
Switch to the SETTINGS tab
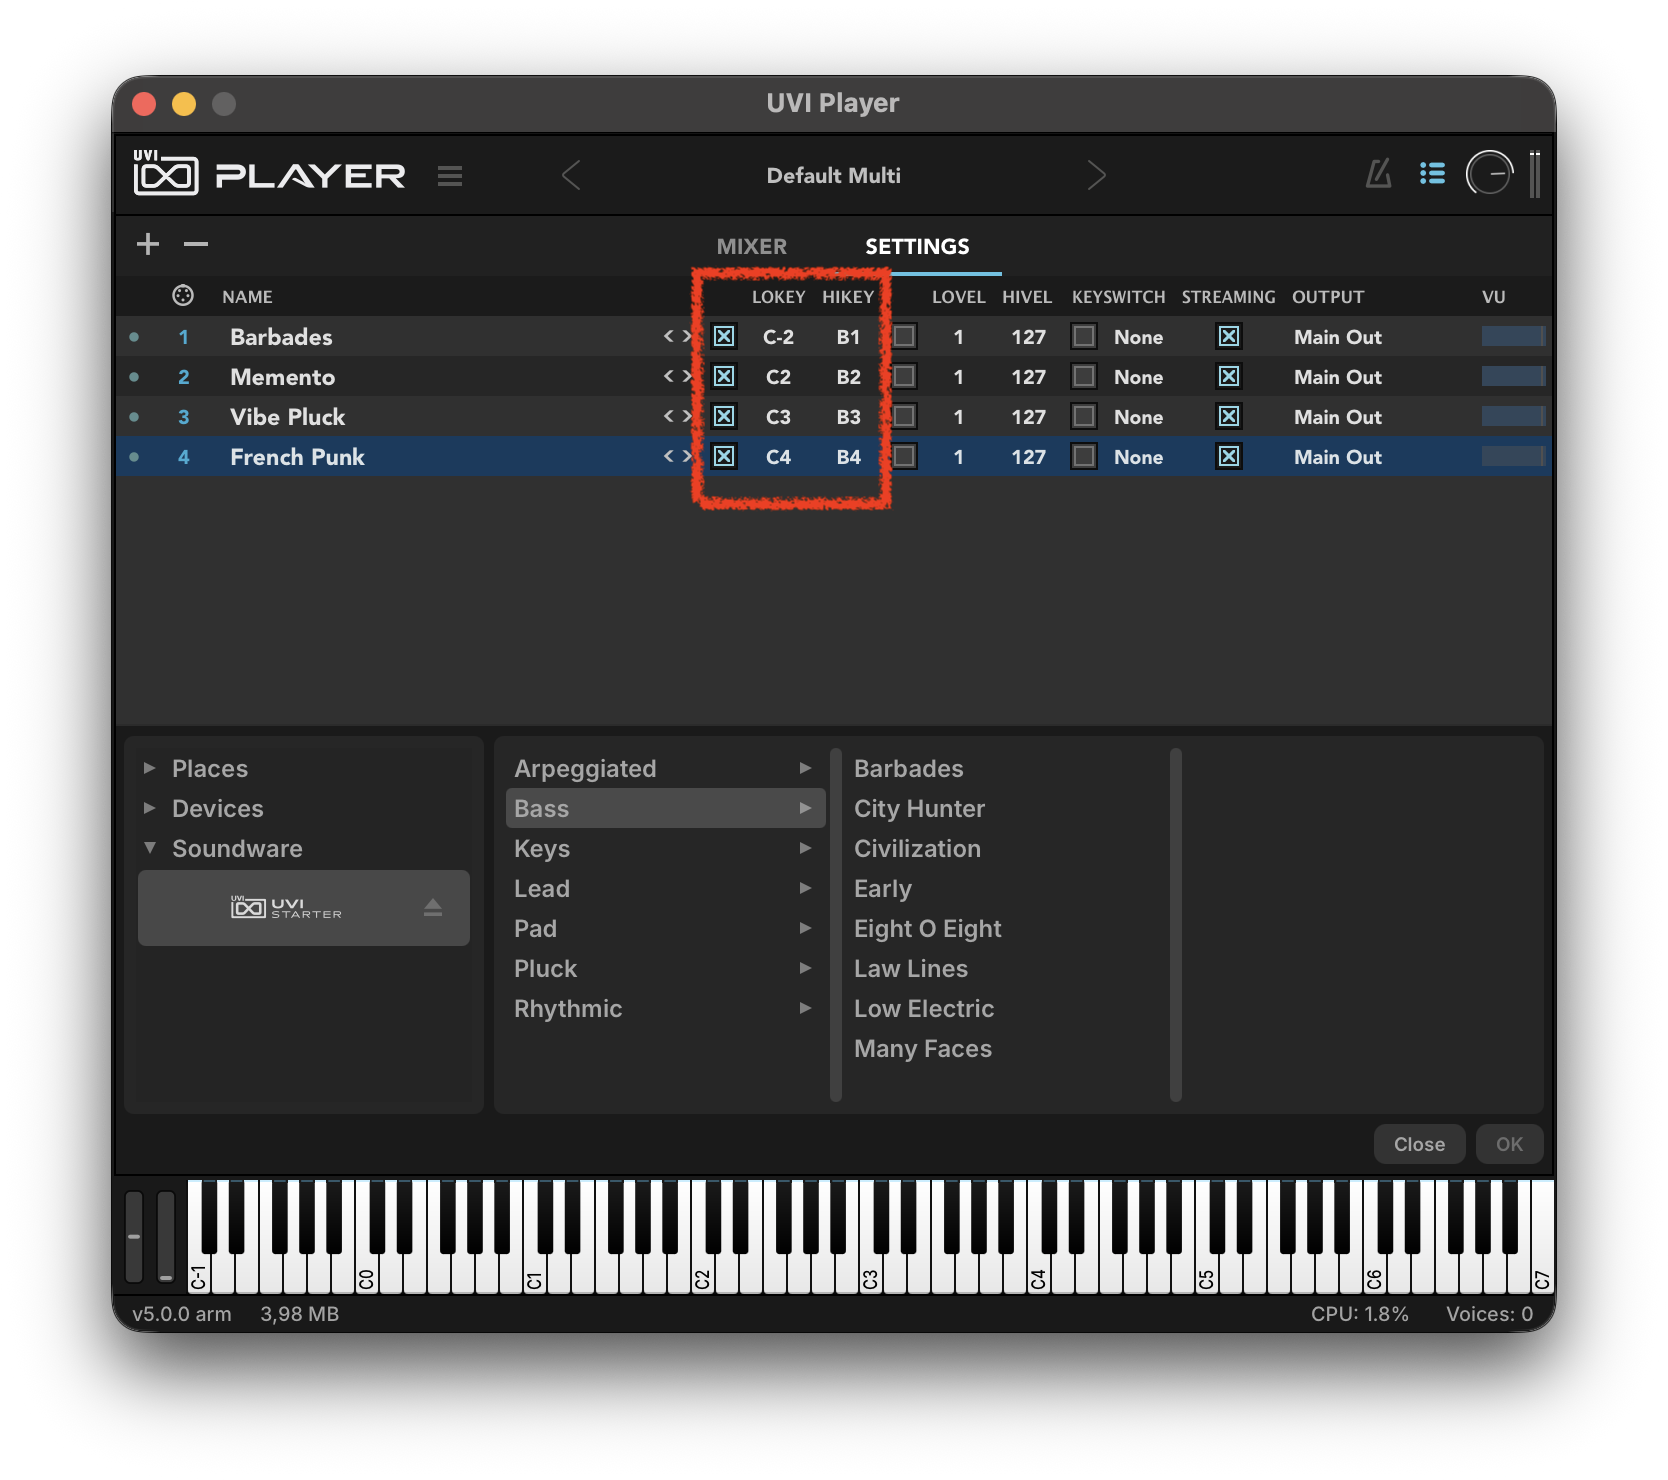[x=917, y=247]
